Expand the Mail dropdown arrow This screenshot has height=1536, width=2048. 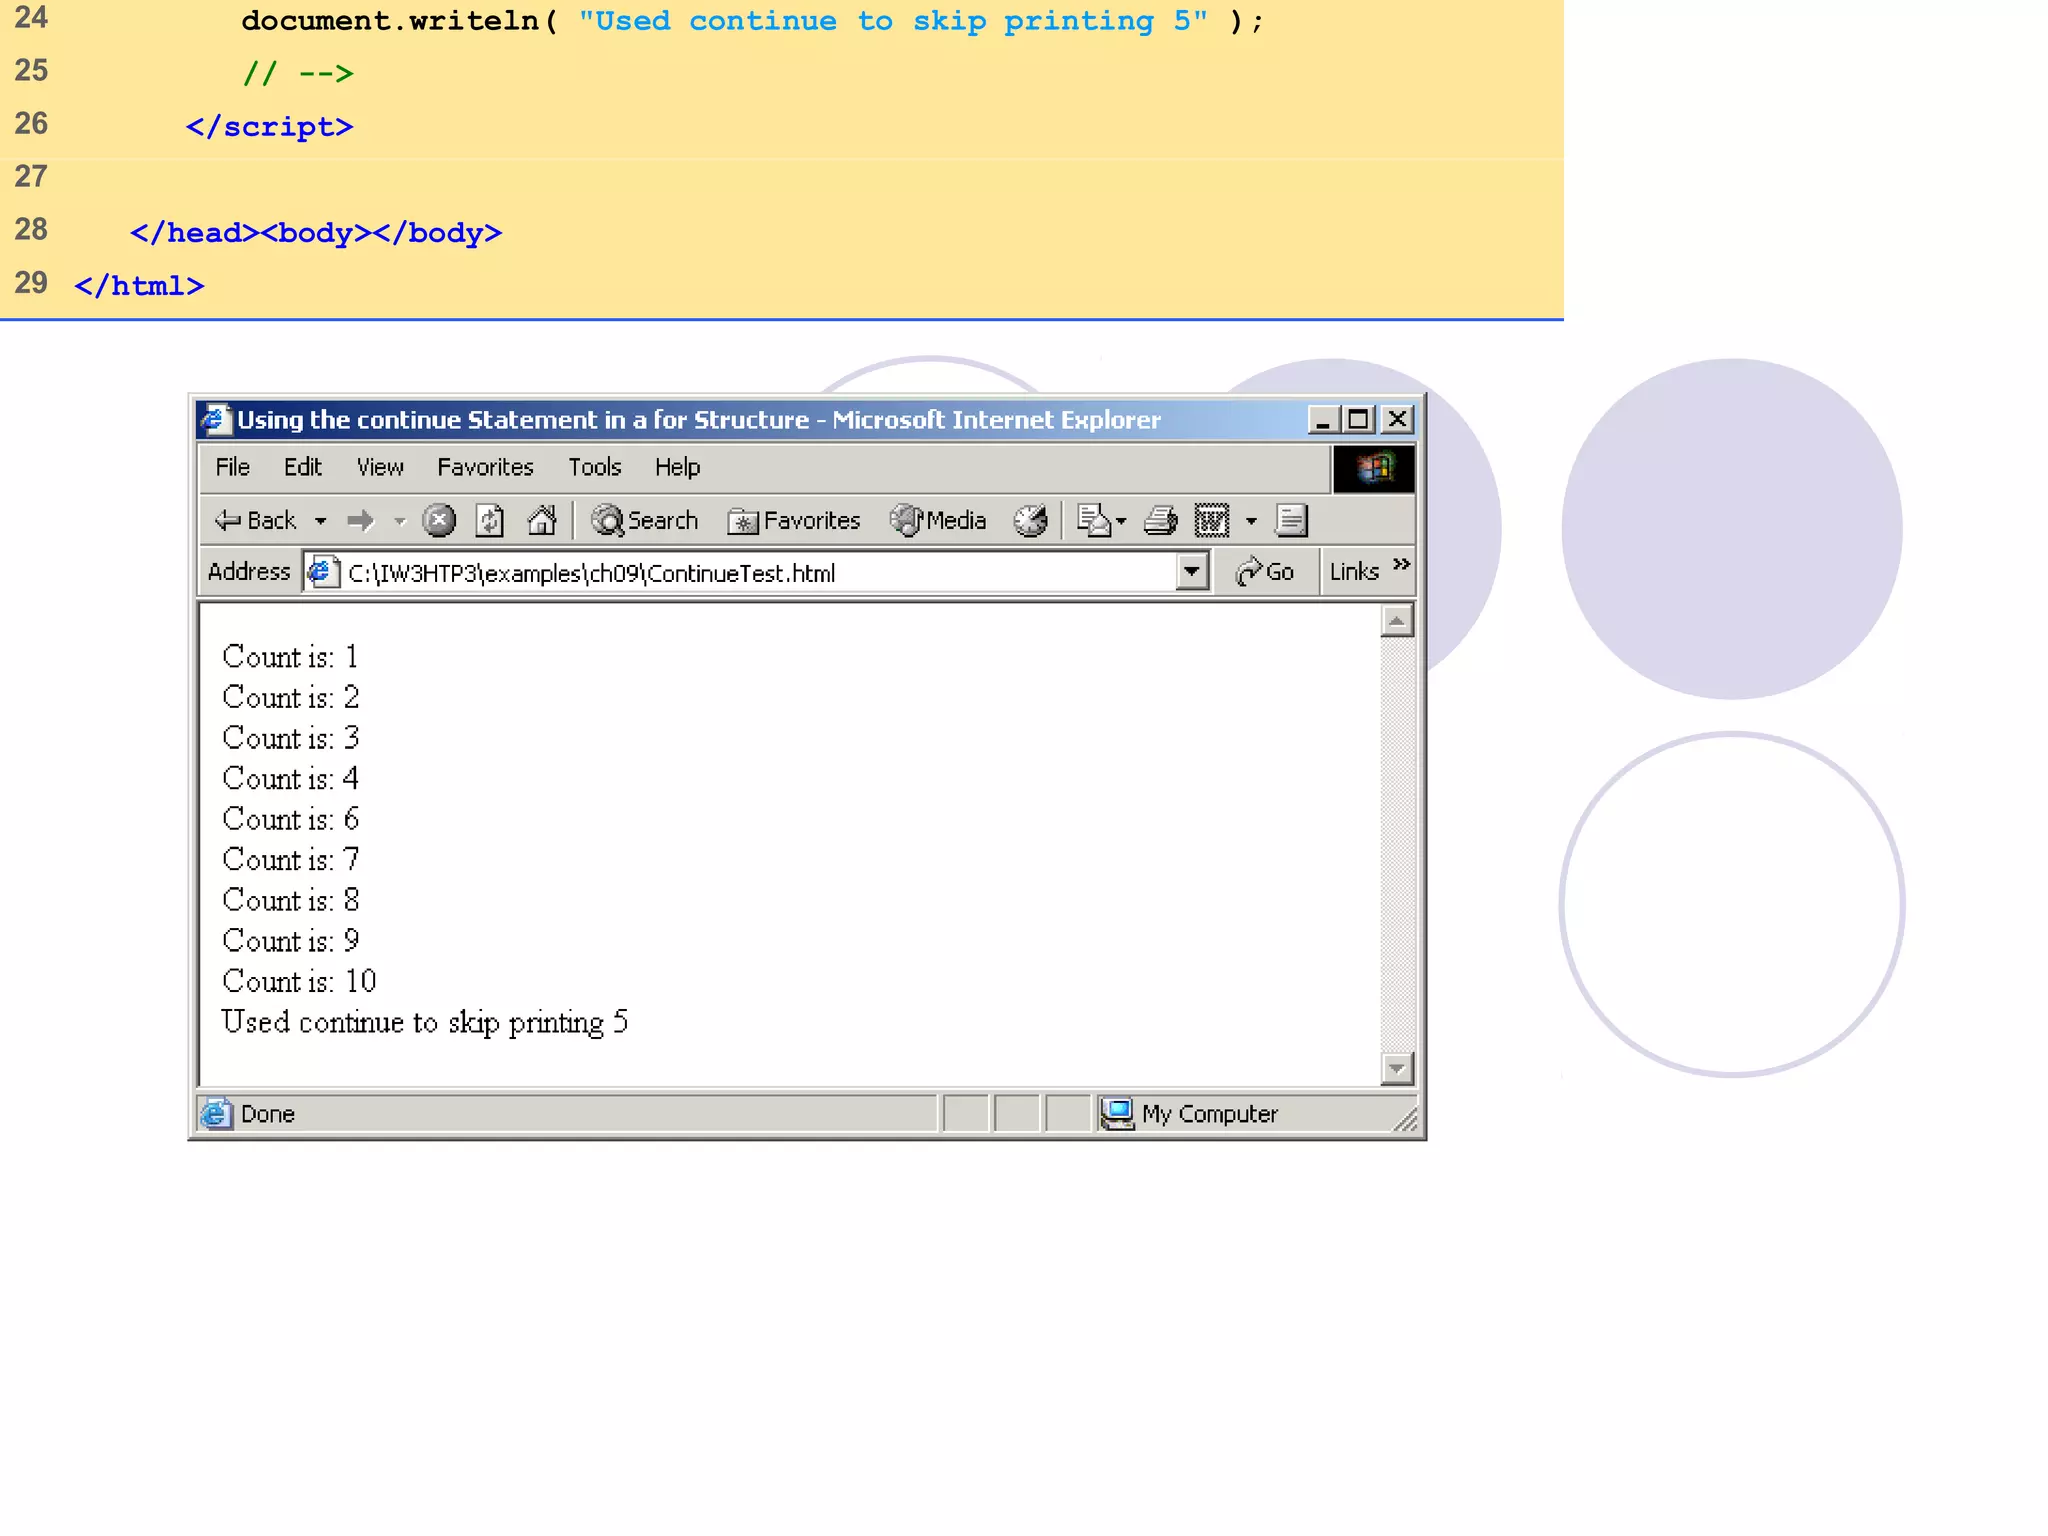1121,521
